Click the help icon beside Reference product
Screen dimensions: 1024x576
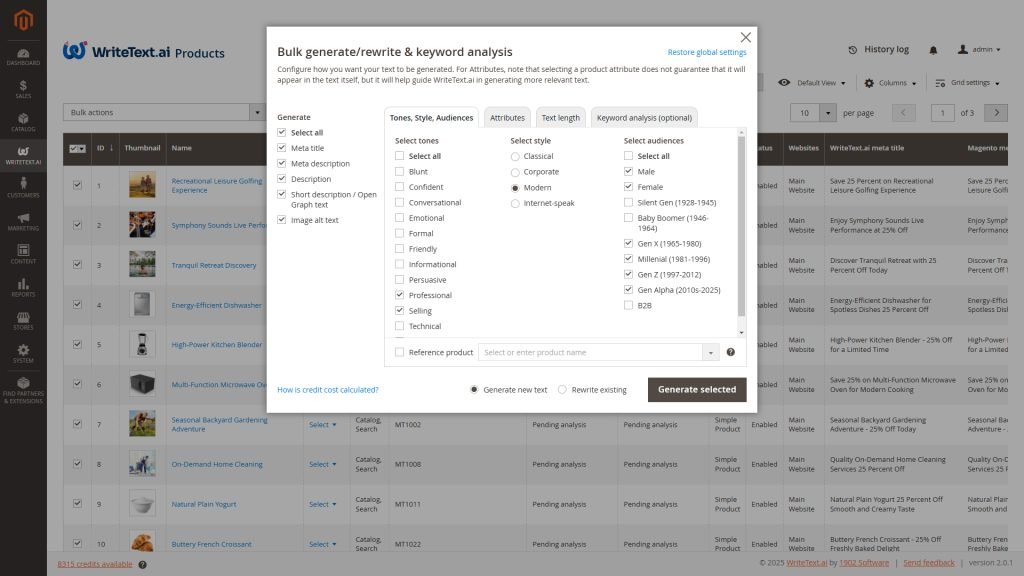pos(730,352)
